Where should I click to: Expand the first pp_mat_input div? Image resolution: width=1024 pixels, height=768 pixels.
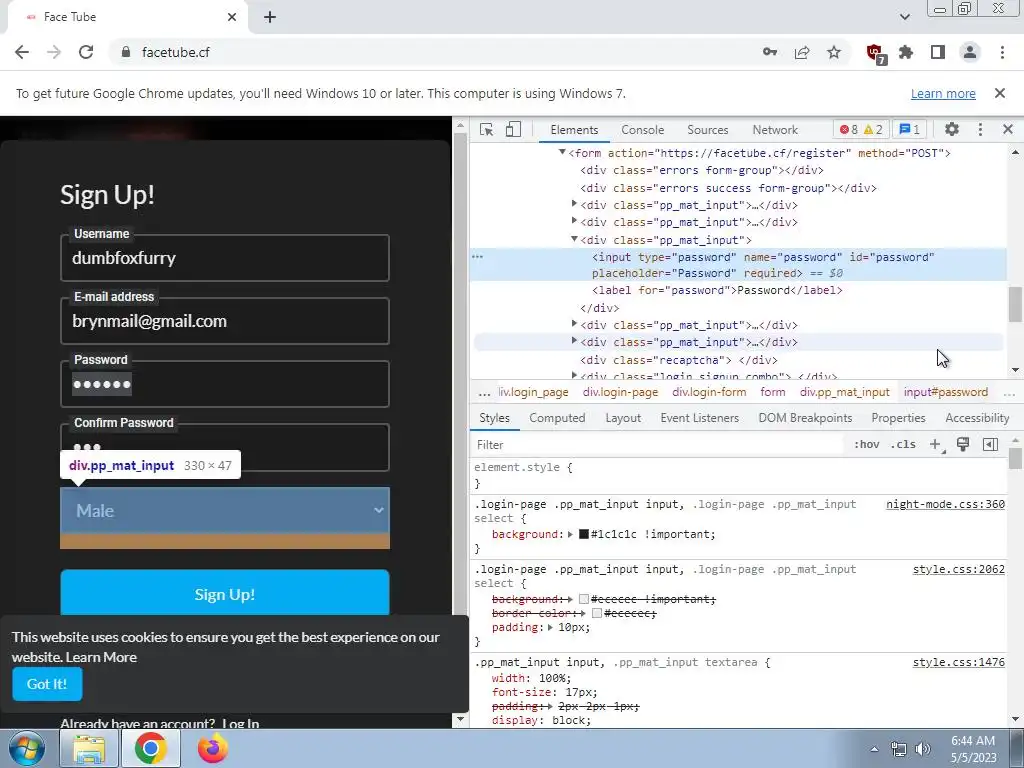coord(574,204)
